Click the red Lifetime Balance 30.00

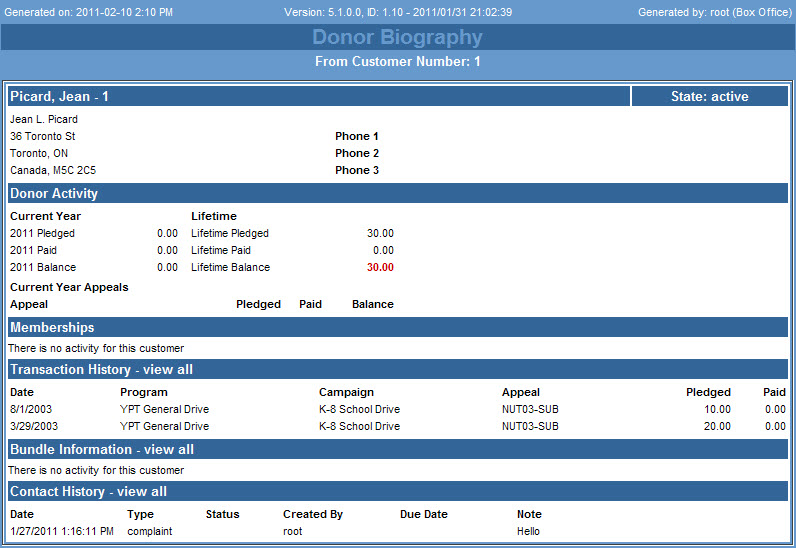coord(380,267)
